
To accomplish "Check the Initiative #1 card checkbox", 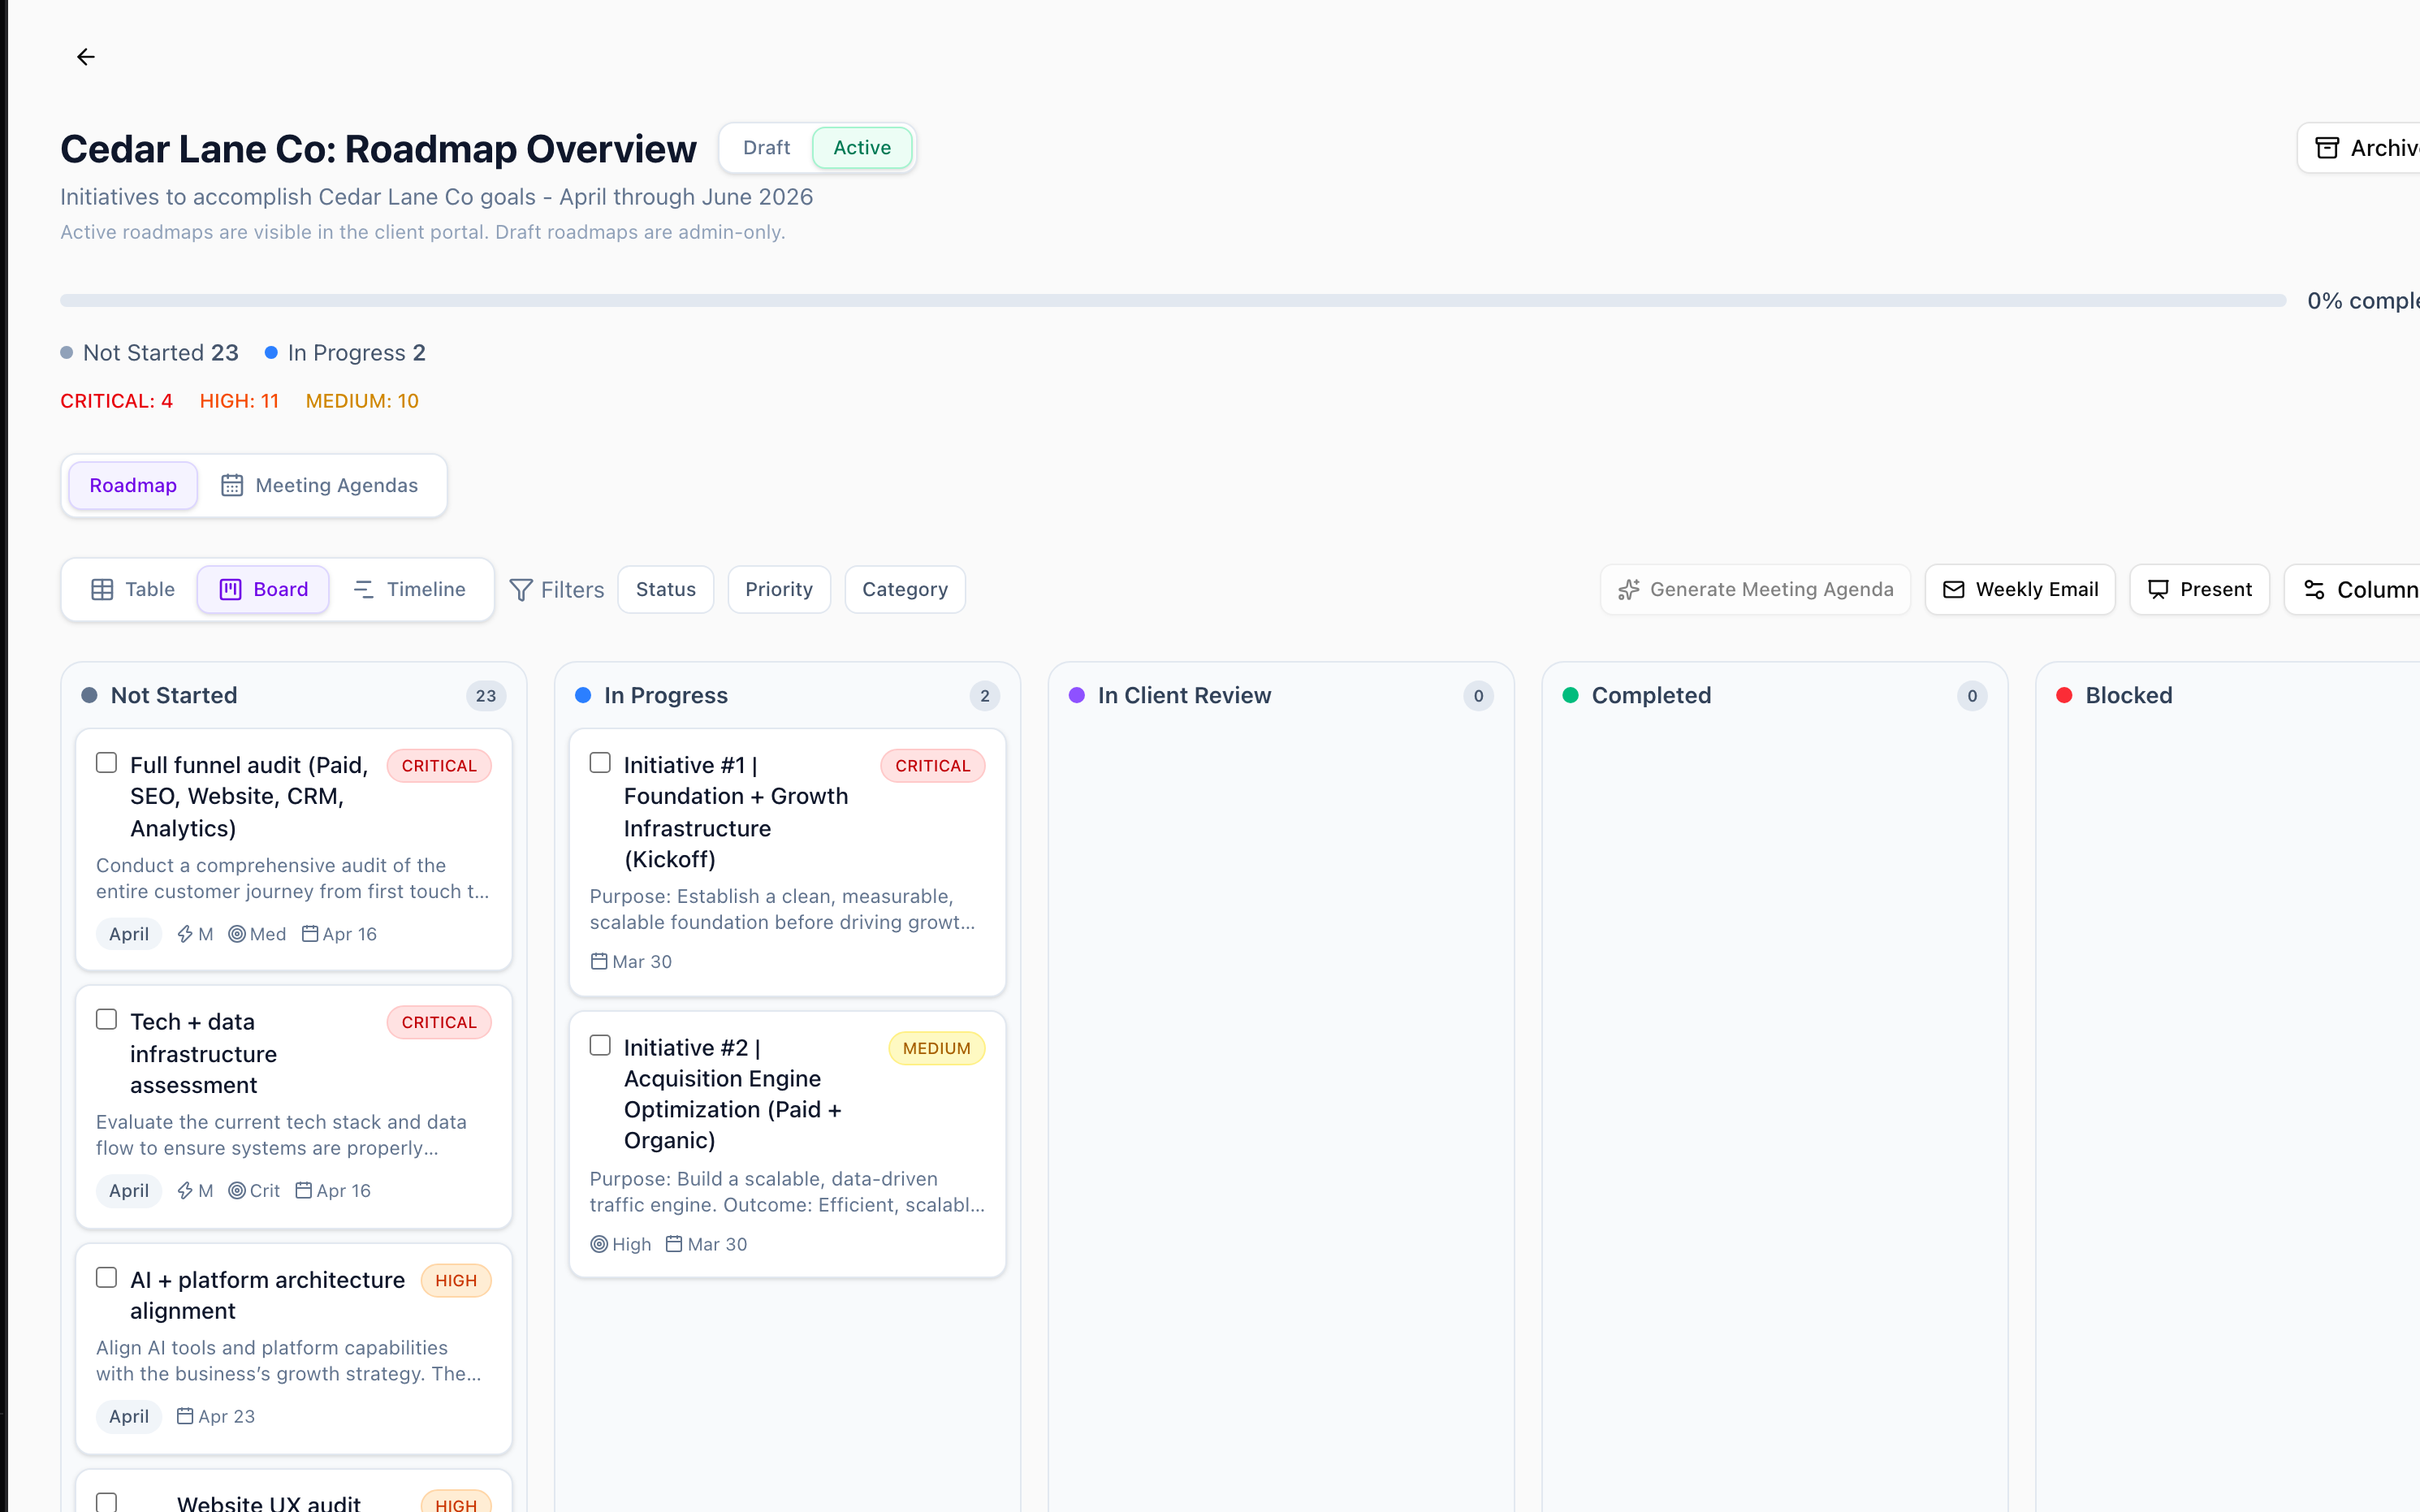I will (600, 763).
